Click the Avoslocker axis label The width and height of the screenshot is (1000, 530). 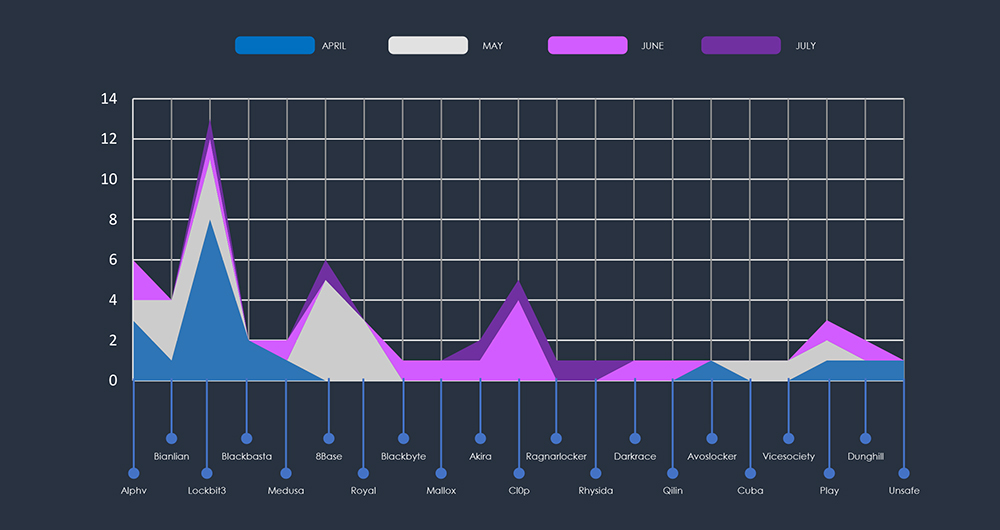pyautogui.click(x=712, y=457)
